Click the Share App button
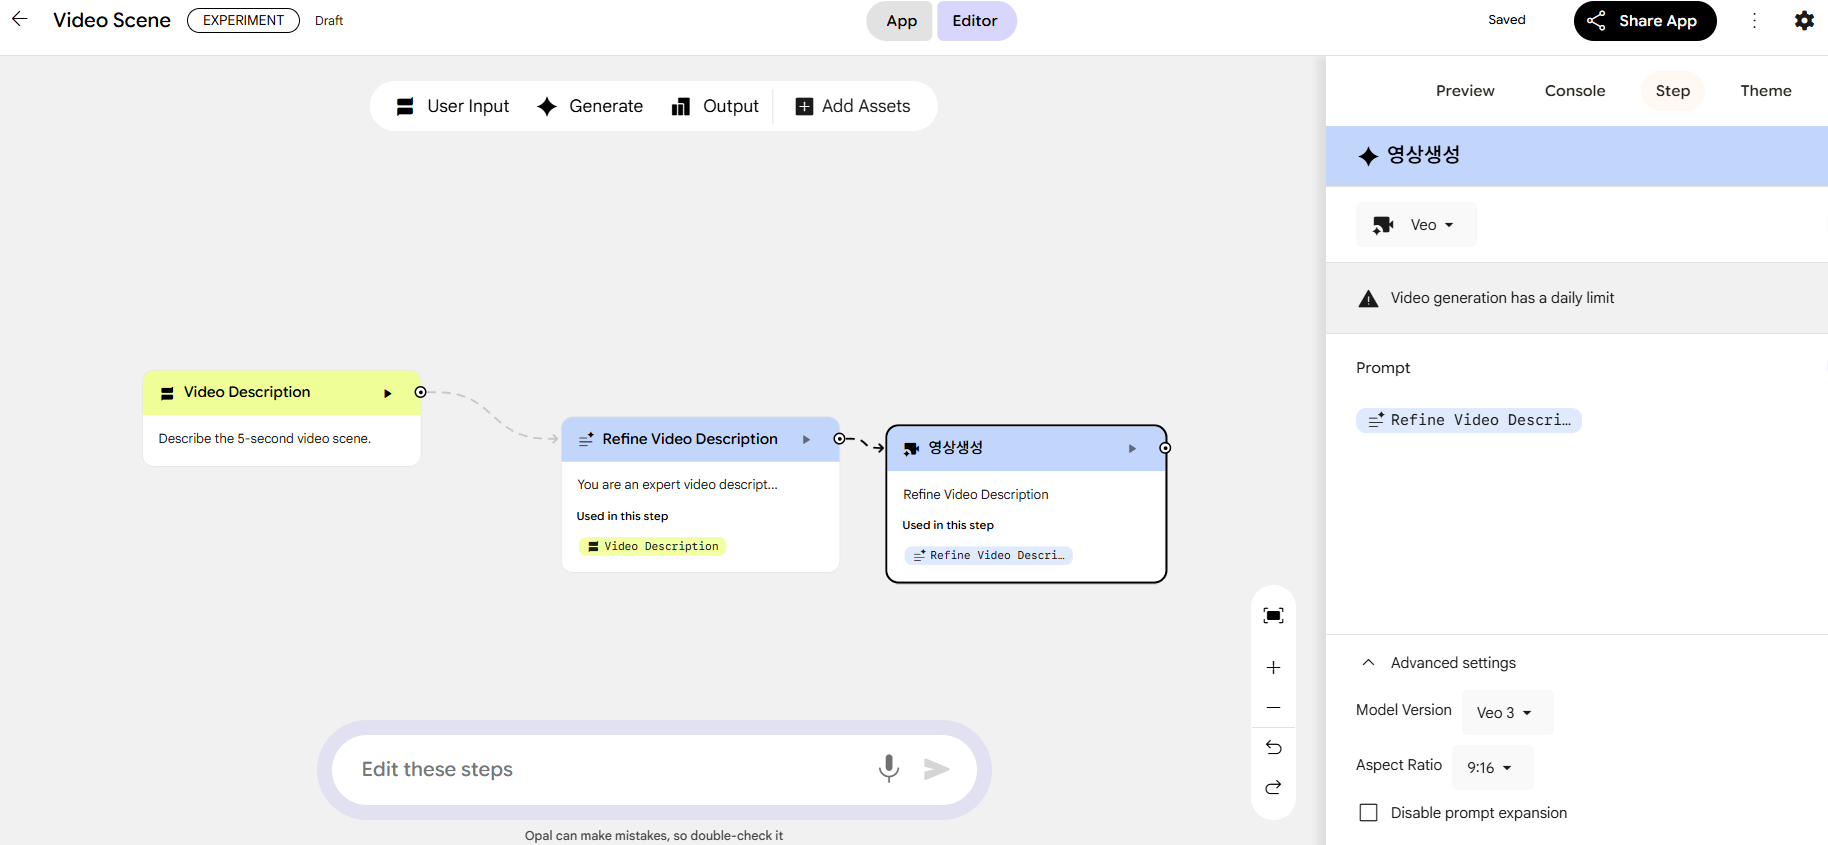 click(x=1645, y=20)
